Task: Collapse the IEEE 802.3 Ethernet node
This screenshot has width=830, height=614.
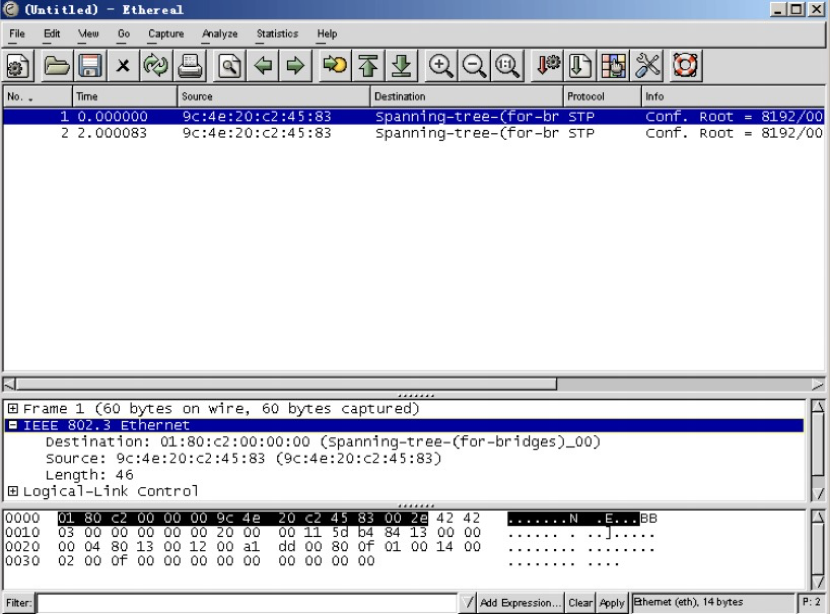Action: 13,425
